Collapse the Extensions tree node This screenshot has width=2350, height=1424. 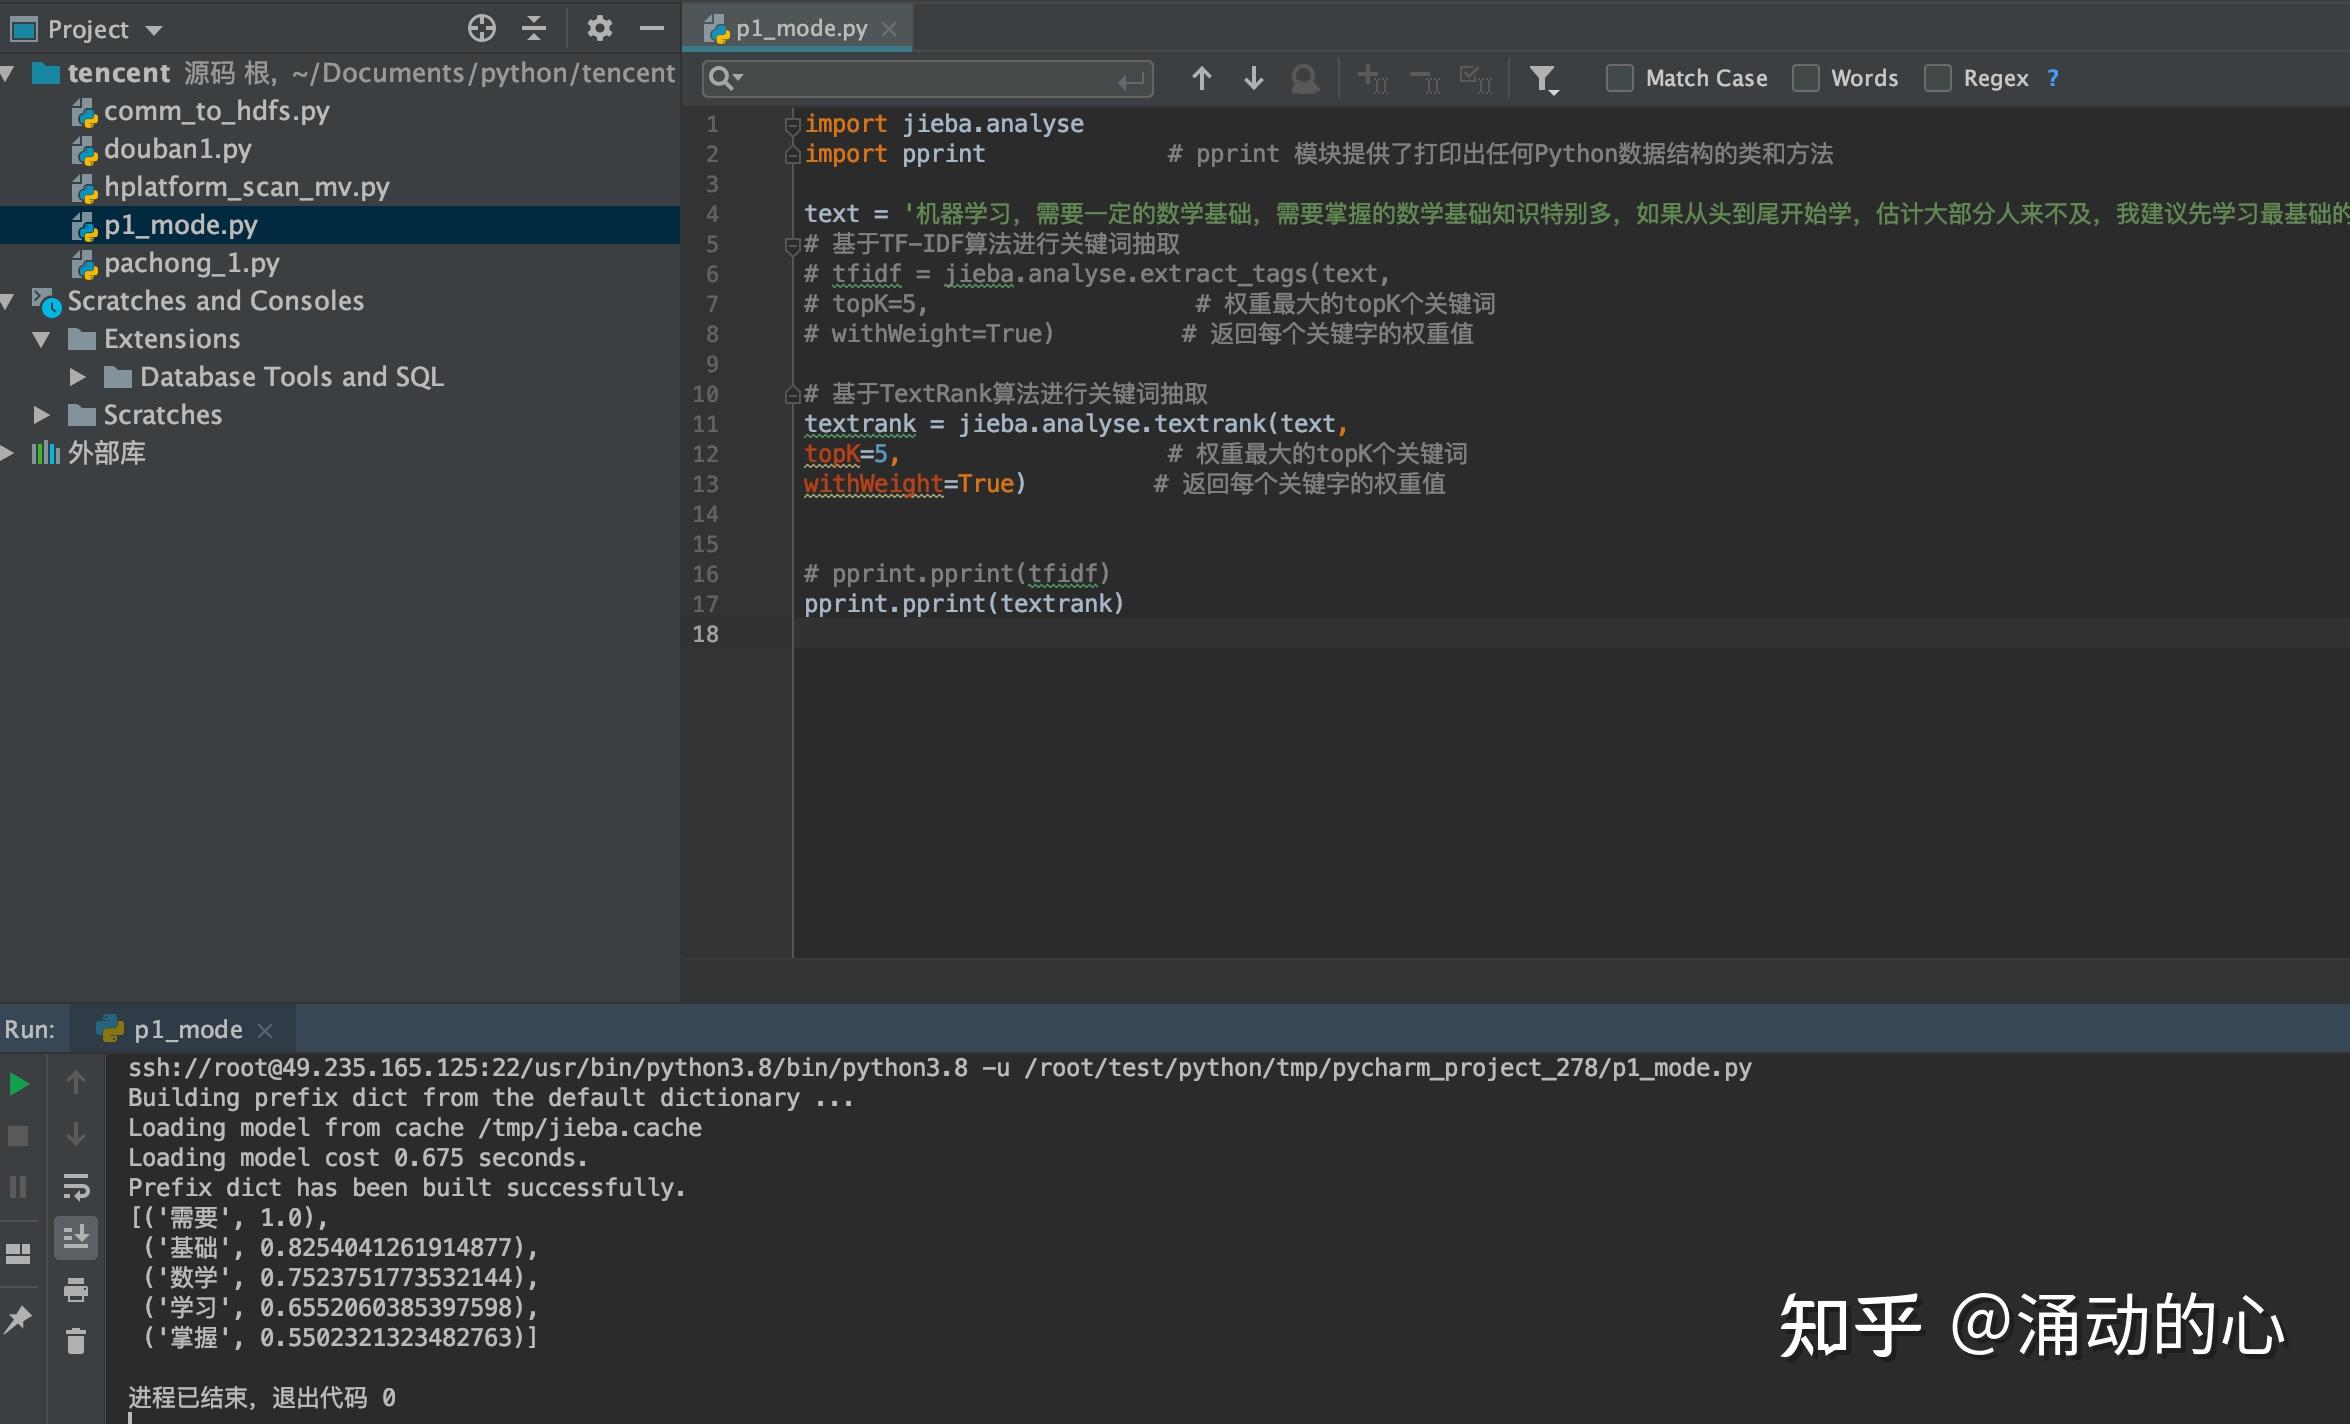click(x=40, y=339)
